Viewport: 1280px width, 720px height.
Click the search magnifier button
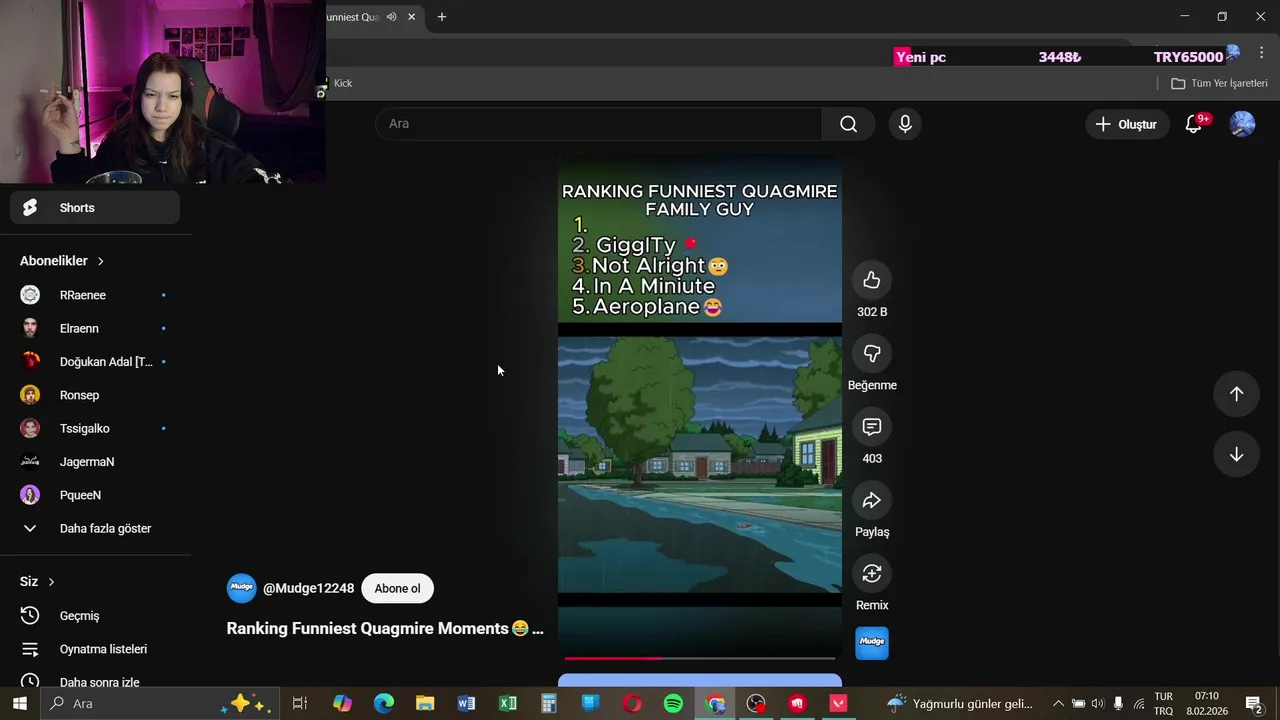coord(848,124)
